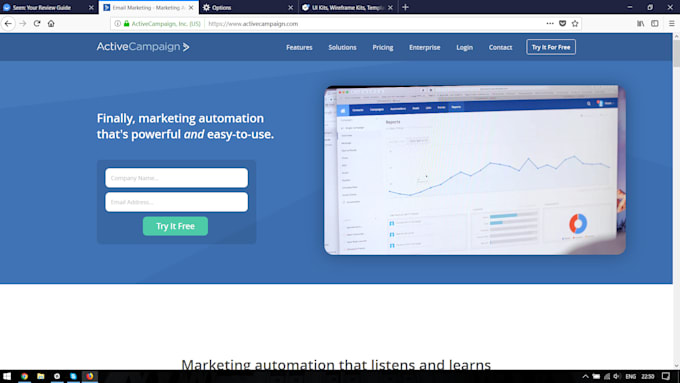Viewport: 680px width, 383px height.
Task: Close the Options tab
Action: click(291, 7)
